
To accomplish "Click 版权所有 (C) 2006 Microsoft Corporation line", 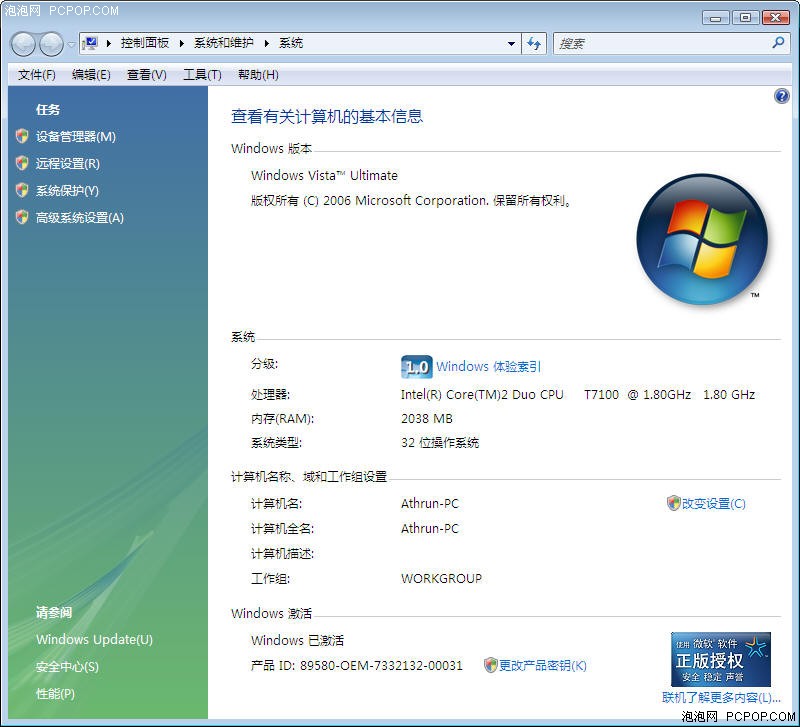I will (x=411, y=200).
